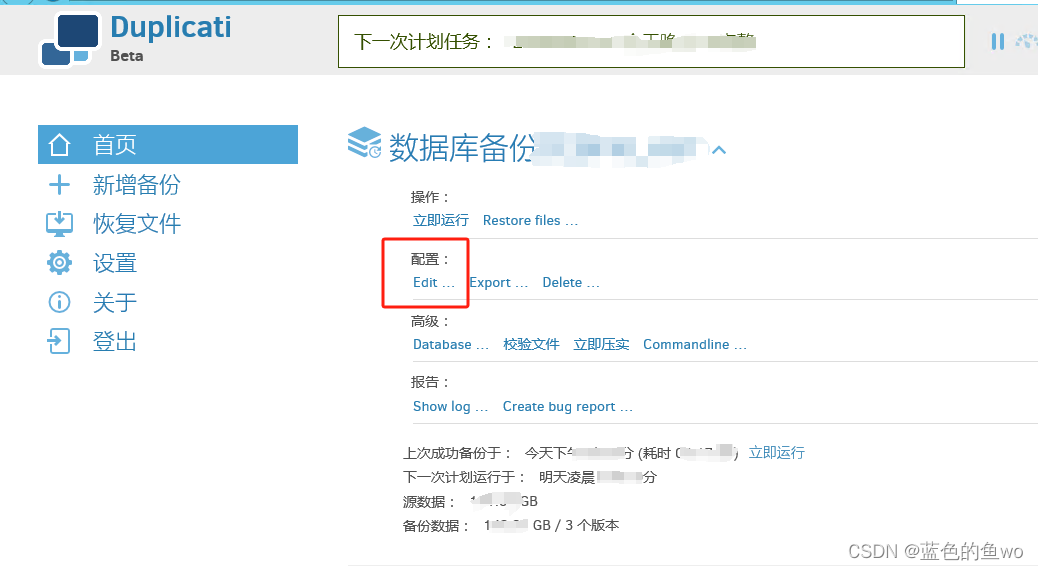Click the 备份数据 label text
Image resolution: width=1038 pixels, height=570 pixels.
tap(436, 526)
